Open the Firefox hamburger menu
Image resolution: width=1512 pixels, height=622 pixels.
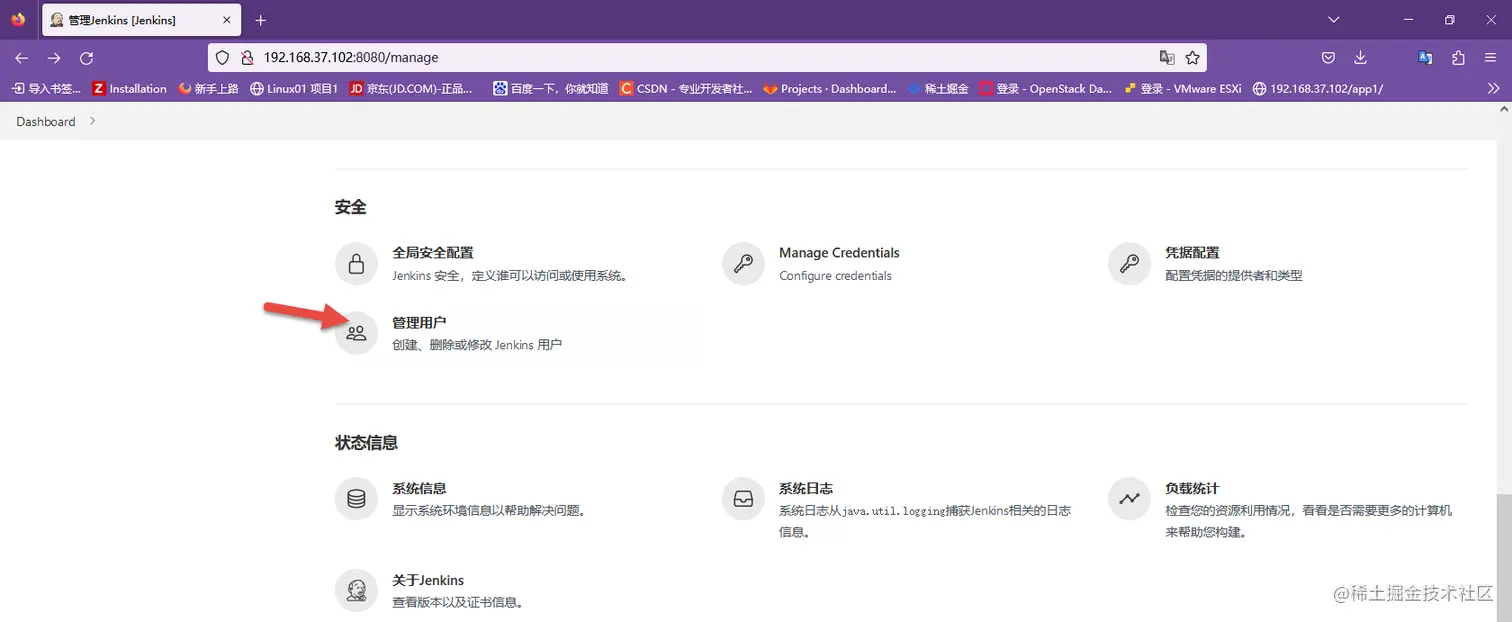coord(1490,58)
